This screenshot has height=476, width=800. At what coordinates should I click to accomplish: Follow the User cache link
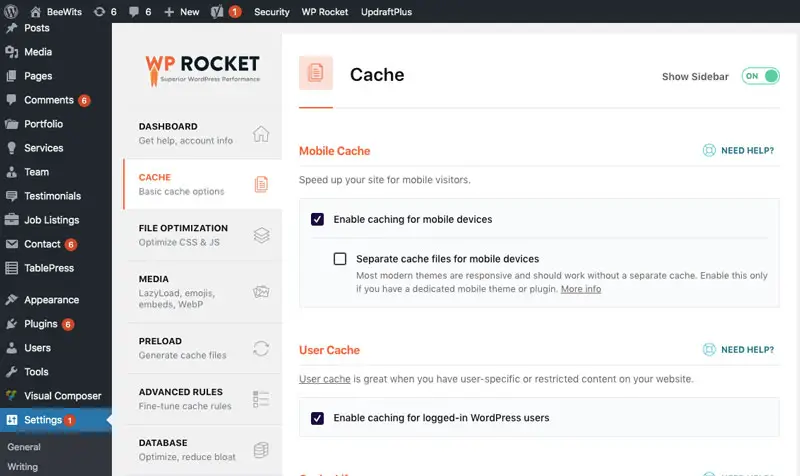pos(324,379)
